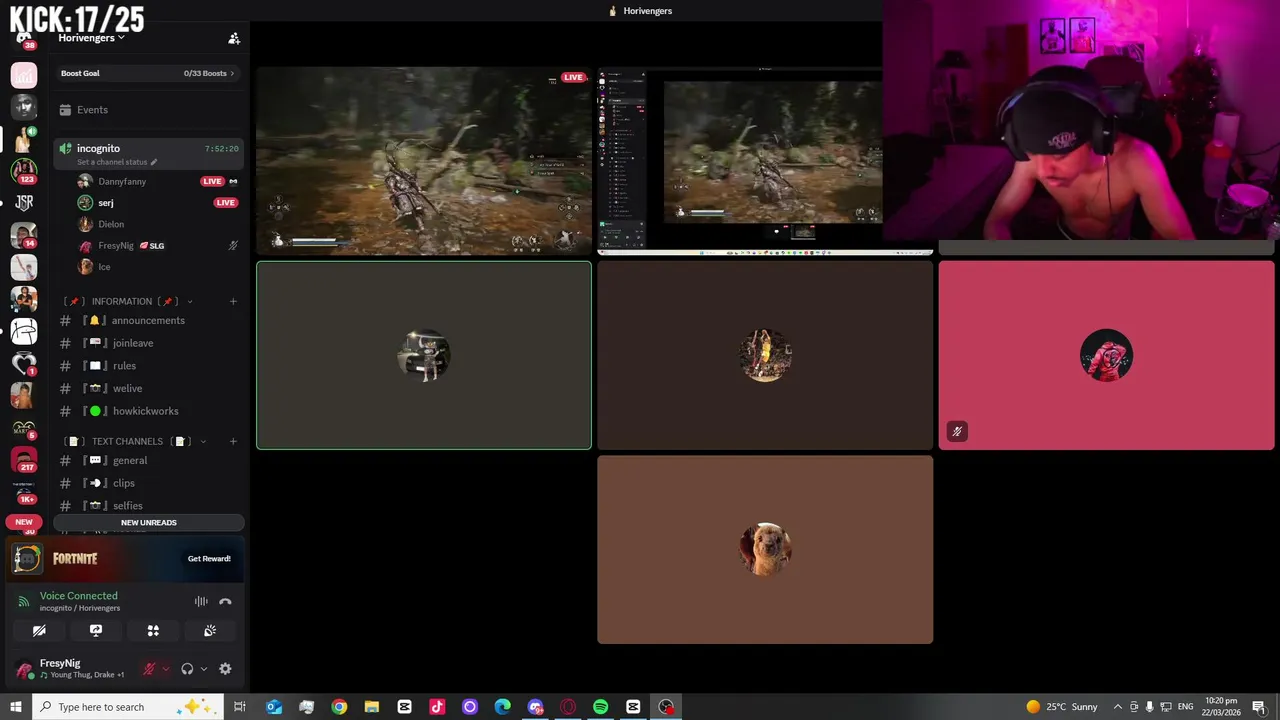
Task: Open the soundboard icon
Action: 210,631
